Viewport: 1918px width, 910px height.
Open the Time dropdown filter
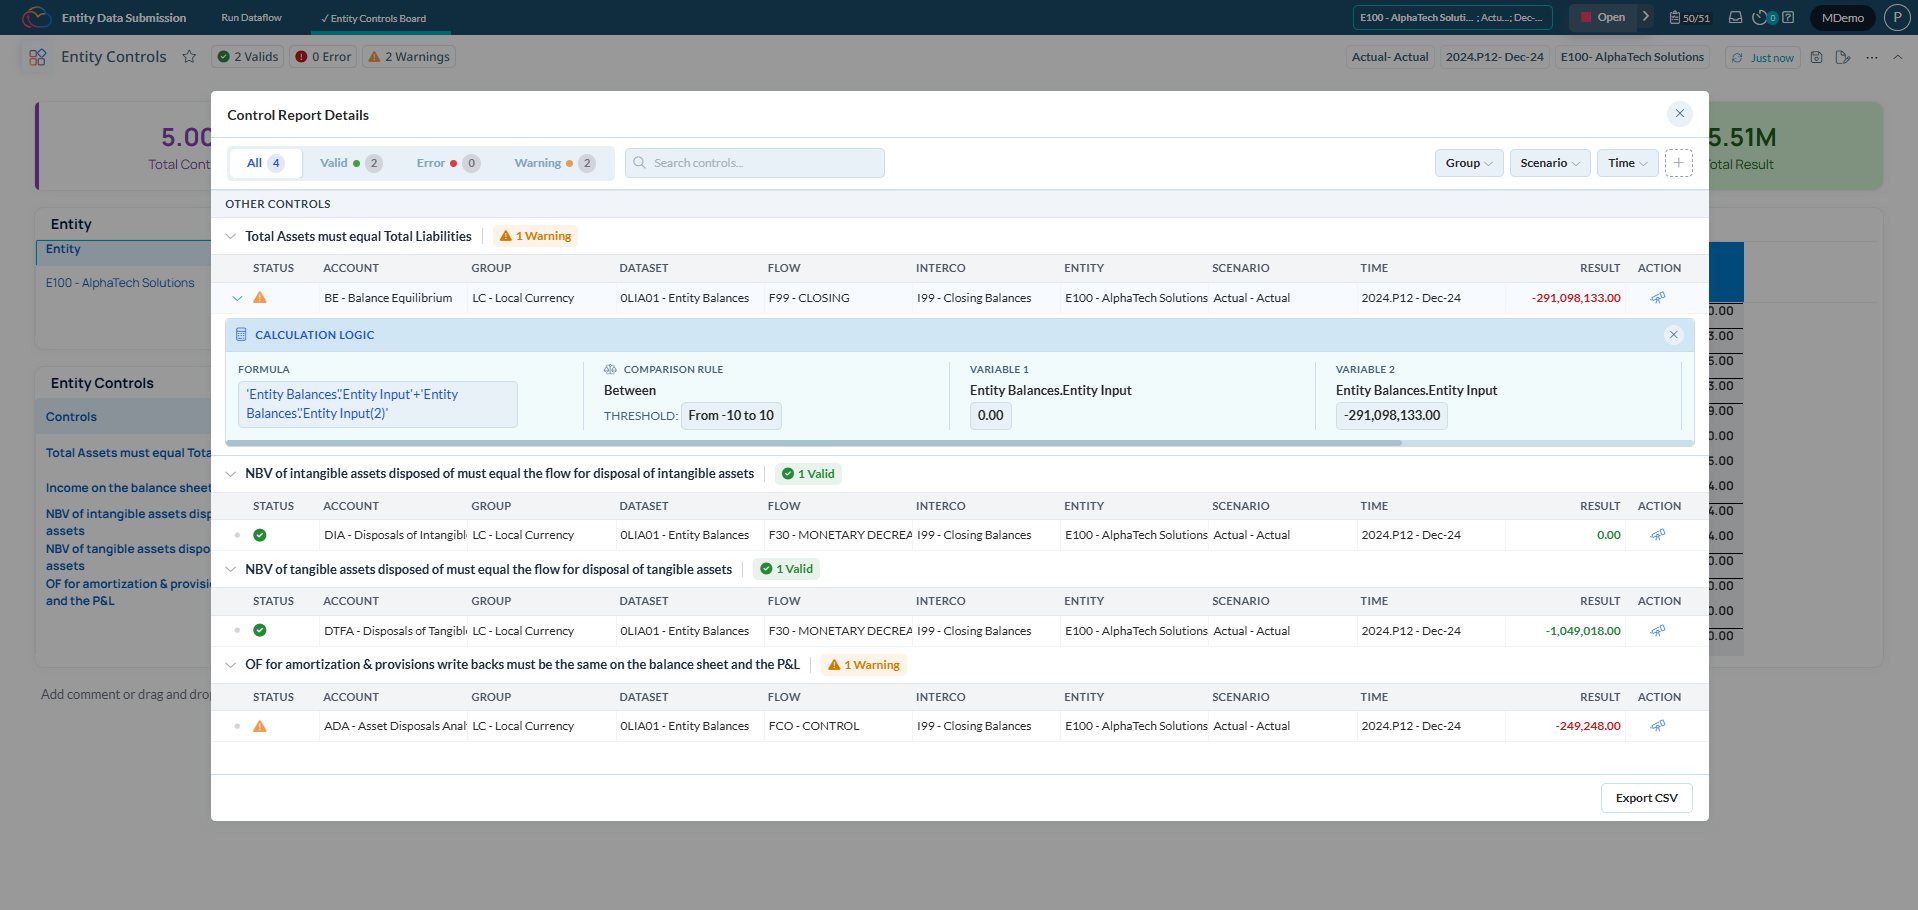click(x=1627, y=163)
